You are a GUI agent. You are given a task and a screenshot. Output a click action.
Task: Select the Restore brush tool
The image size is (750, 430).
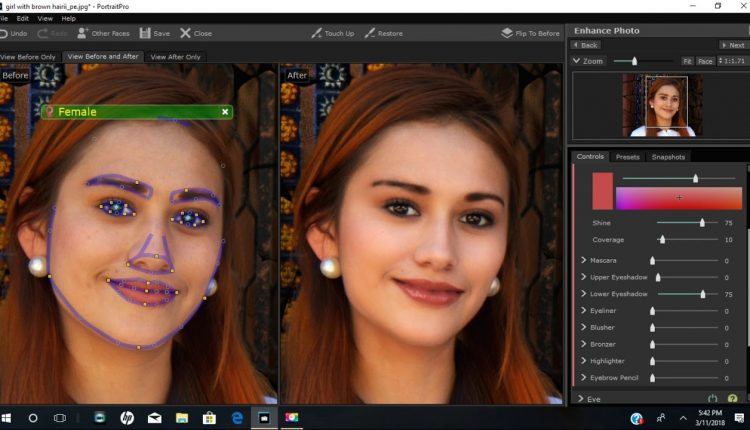(x=384, y=33)
